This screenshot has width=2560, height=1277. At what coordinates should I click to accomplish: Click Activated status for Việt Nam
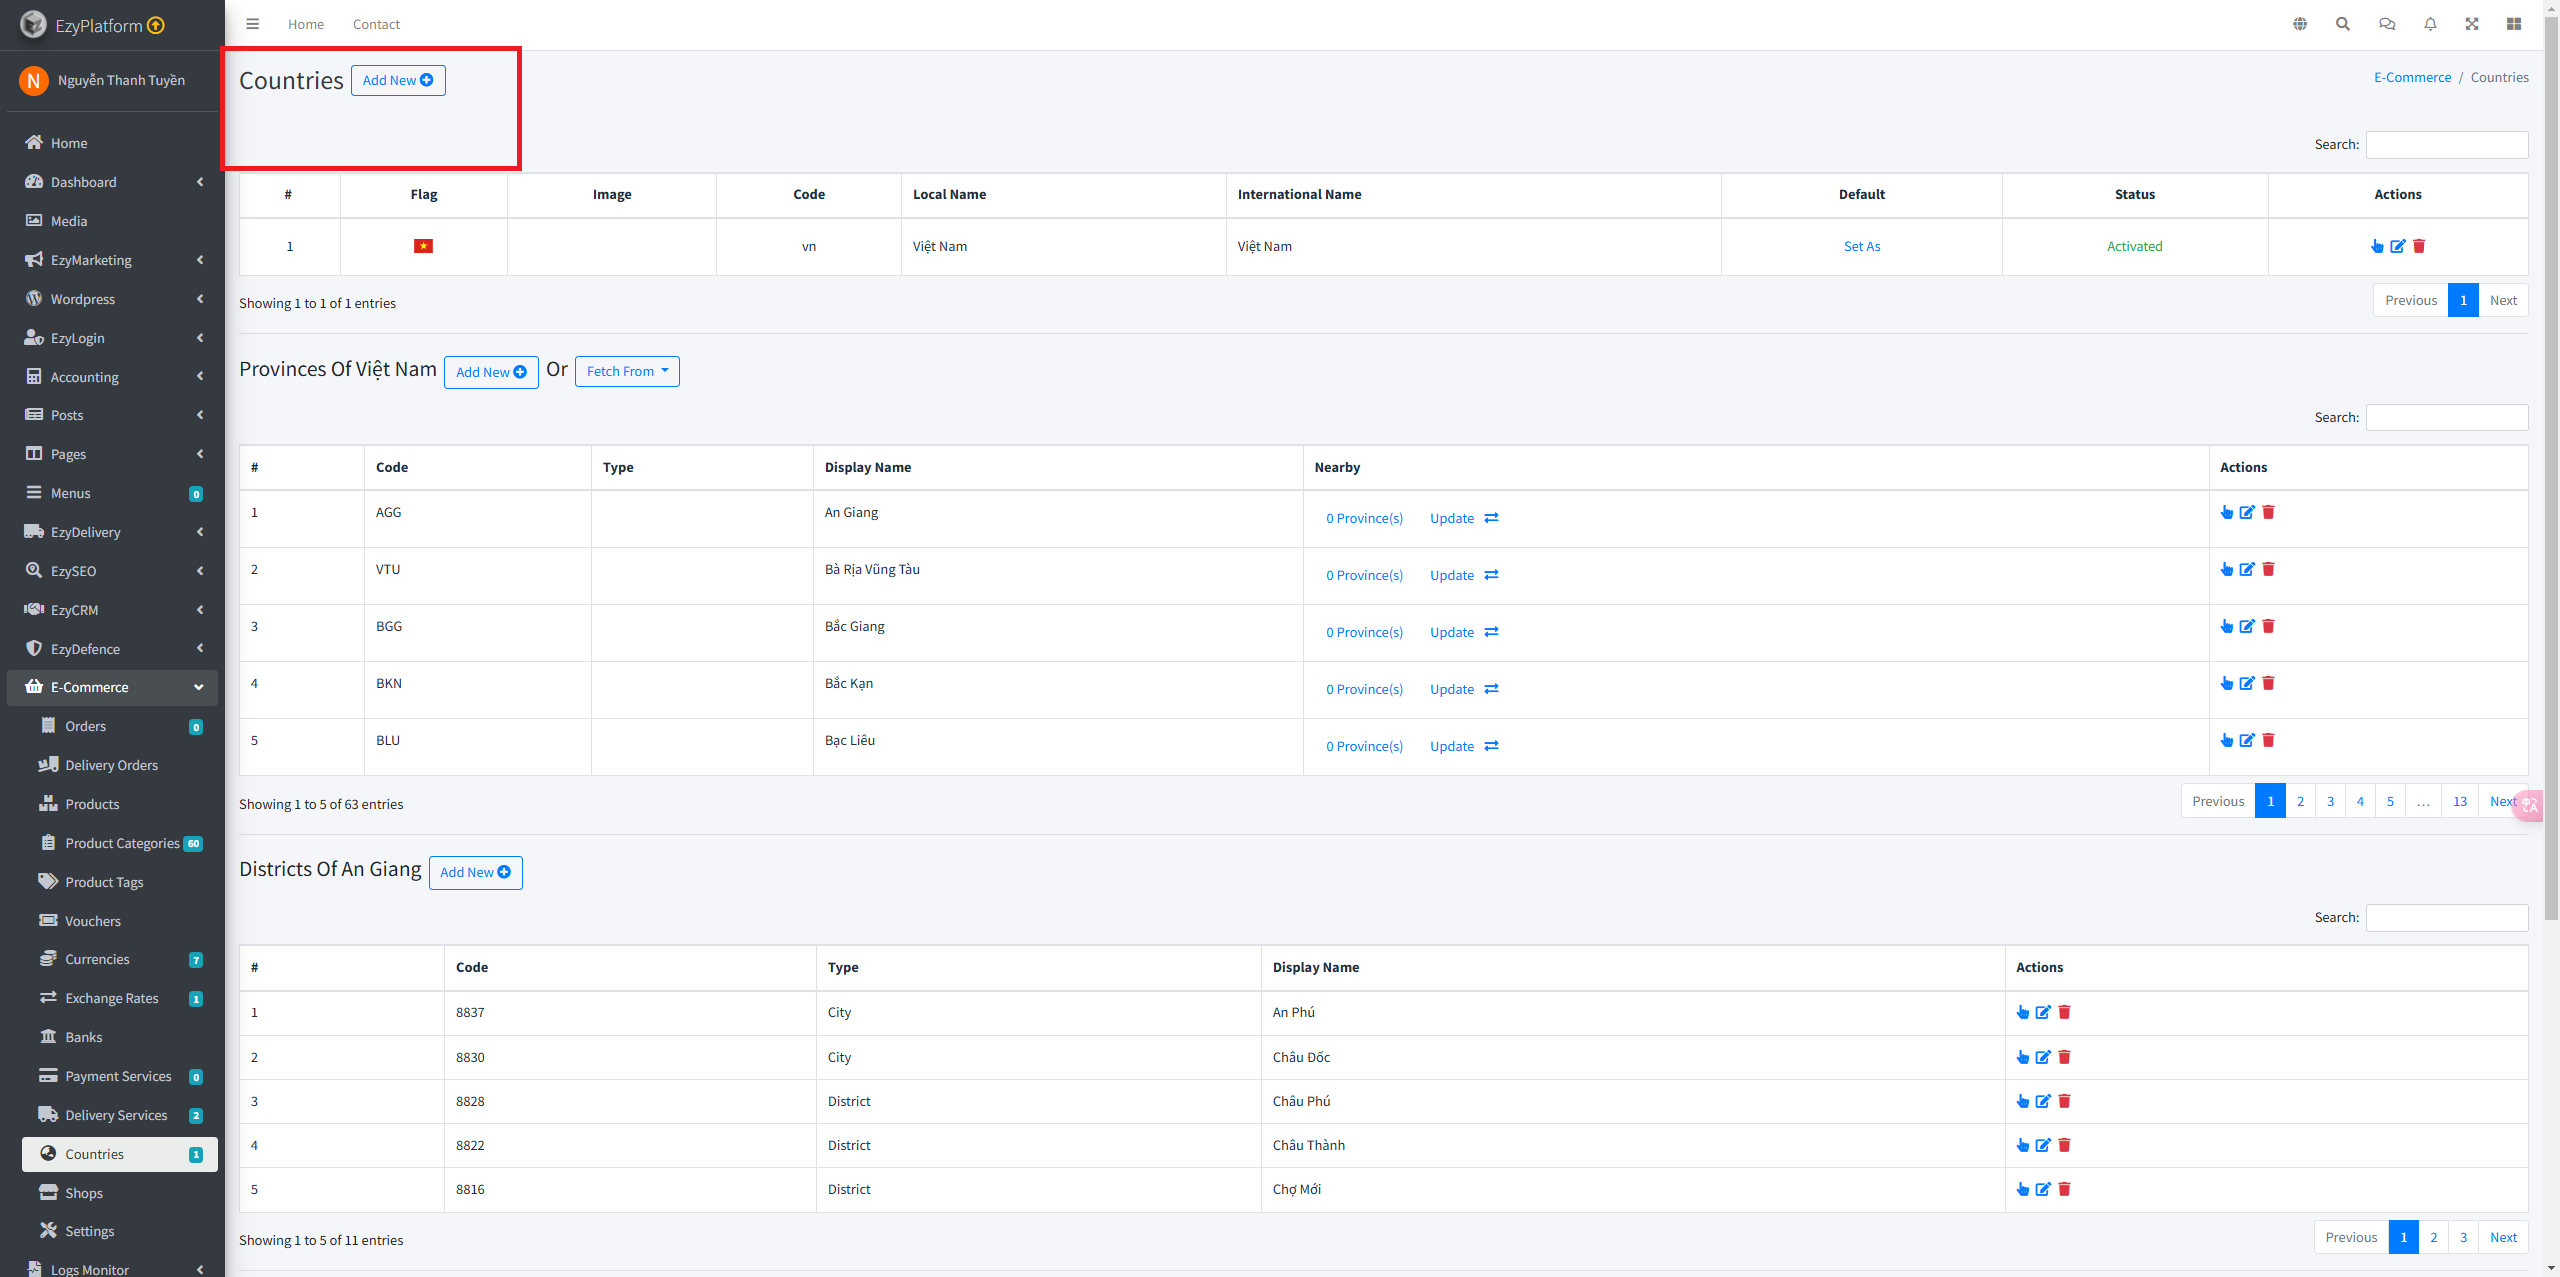pyautogui.click(x=2134, y=246)
